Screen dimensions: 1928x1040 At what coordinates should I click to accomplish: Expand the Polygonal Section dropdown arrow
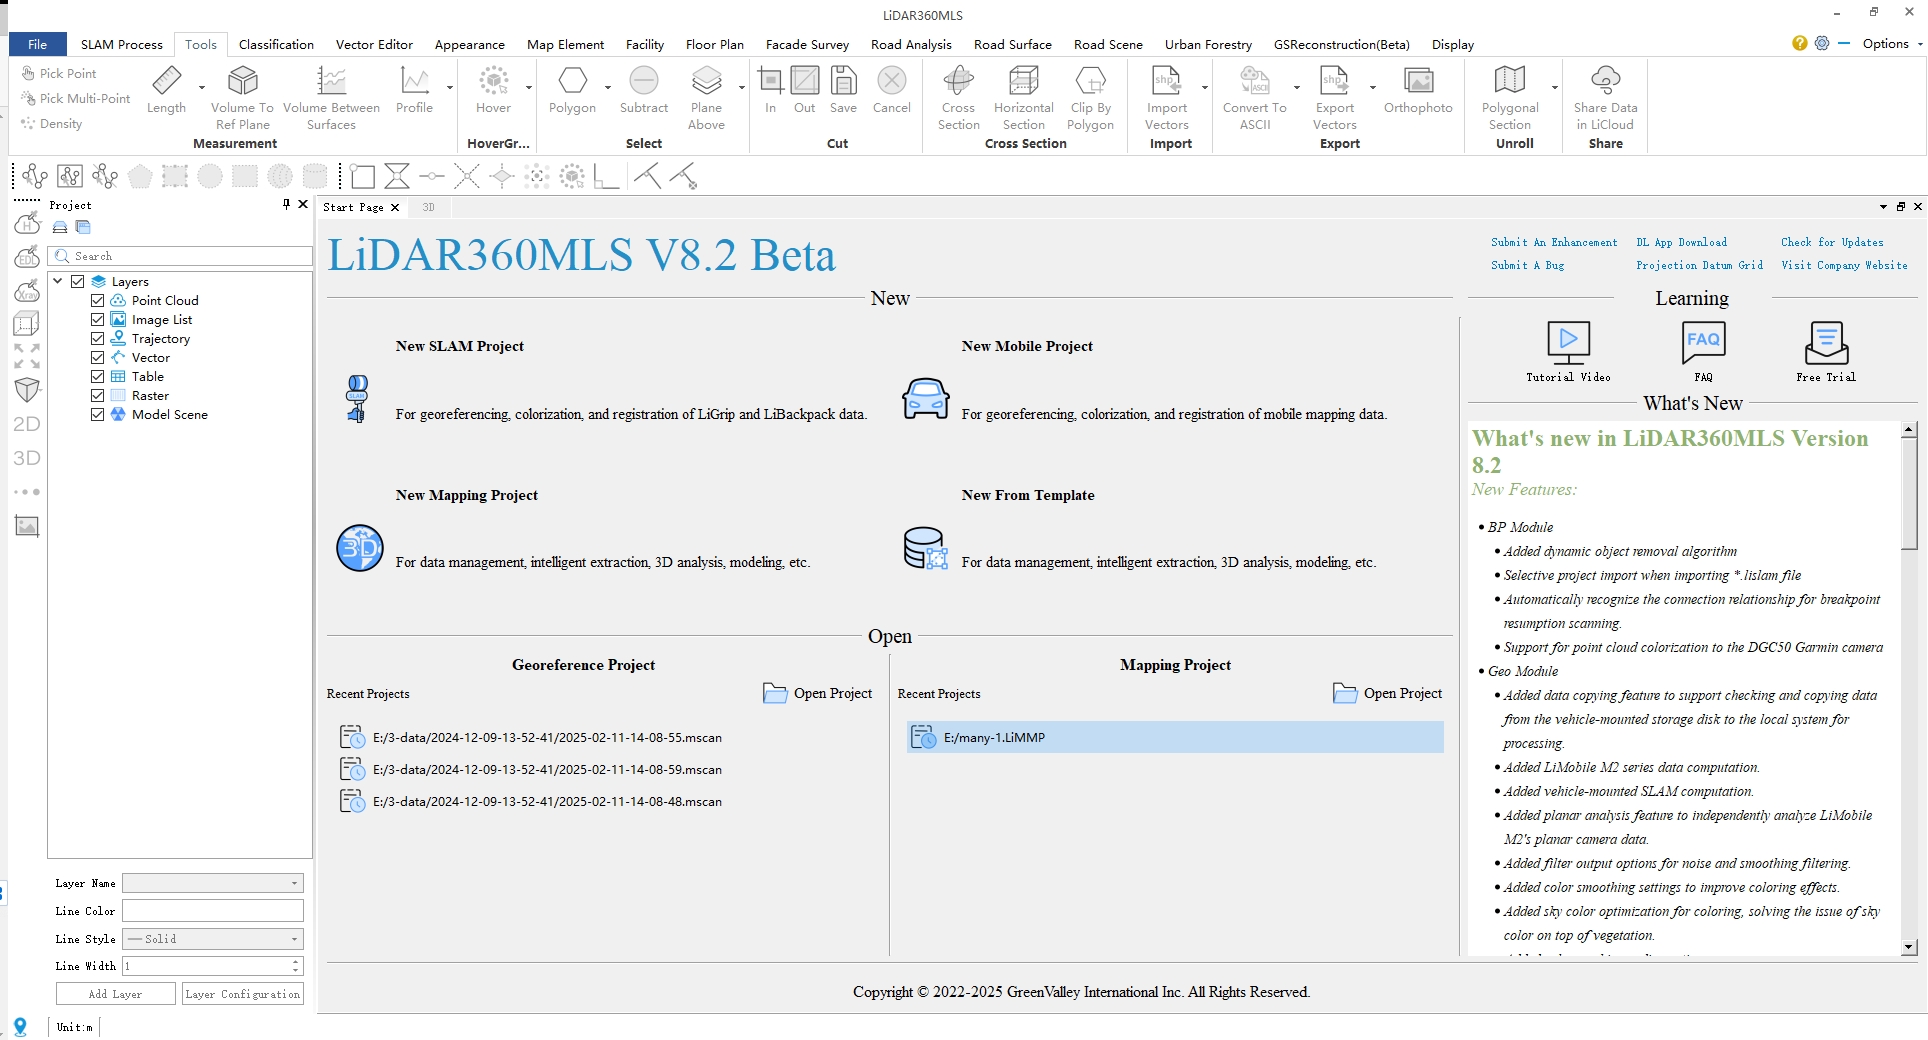pyautogui.click(x=1554, y=88)
